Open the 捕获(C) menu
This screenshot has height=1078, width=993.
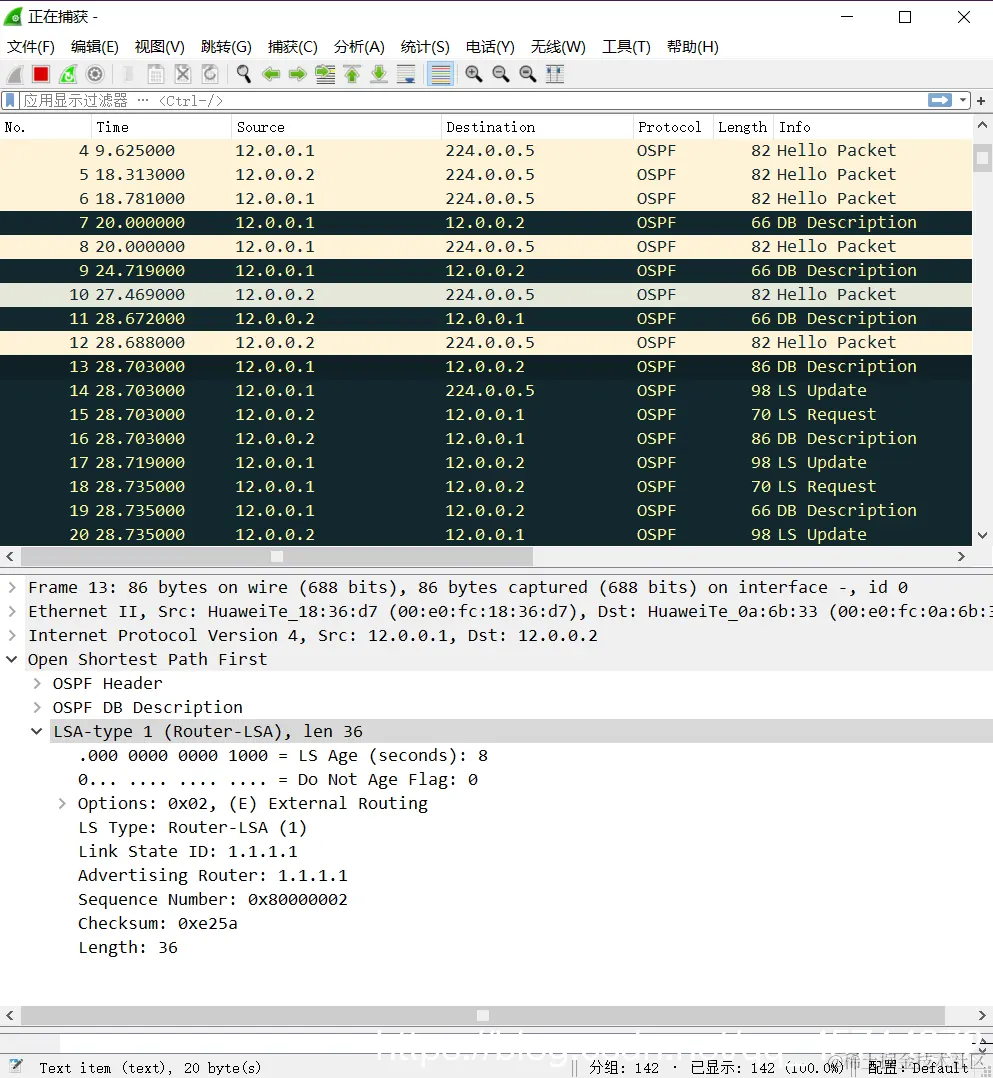click(x=293, y=47)
